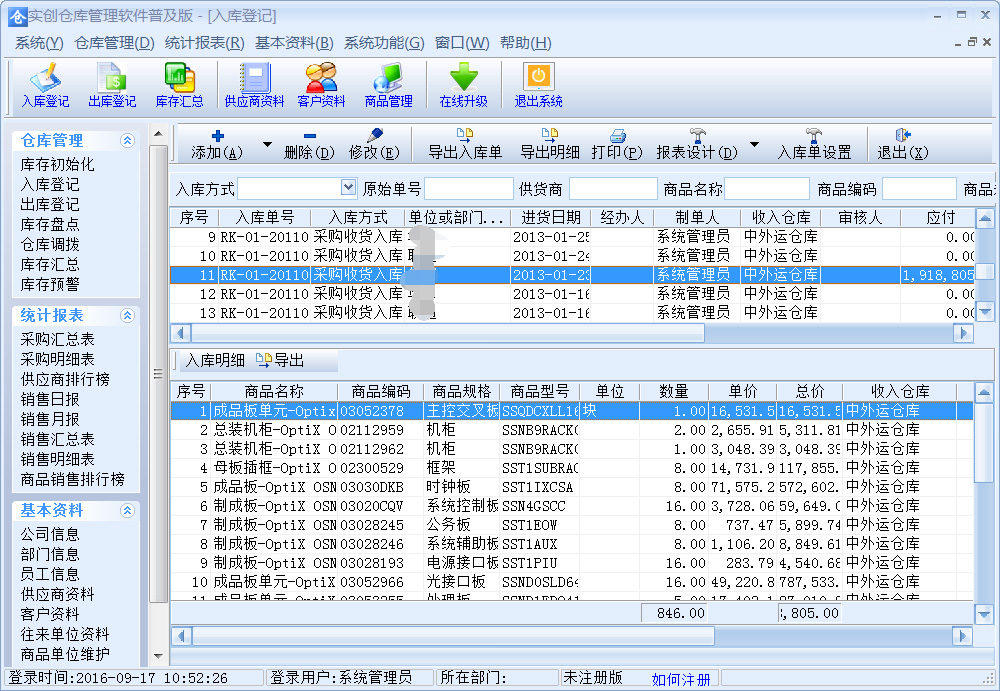Image resolution: width=1000 pixels, height=691 pixels.
Task: Select the receipt row dated 2013-01-25
Action: pyautogui.click(x=572, y=237)
